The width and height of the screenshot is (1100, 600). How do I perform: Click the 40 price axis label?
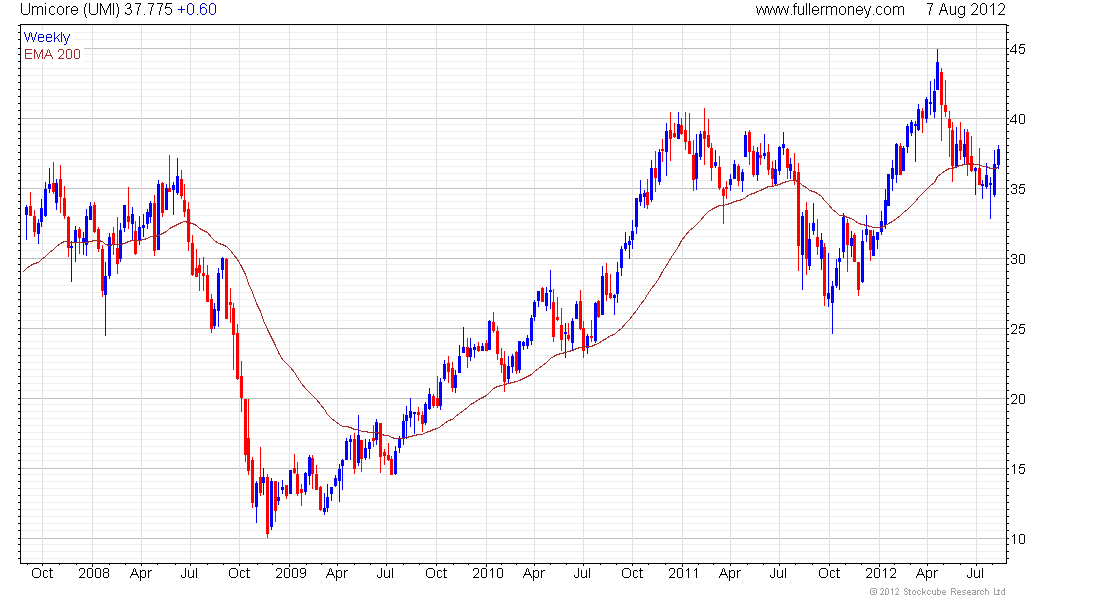(1017, 119)
